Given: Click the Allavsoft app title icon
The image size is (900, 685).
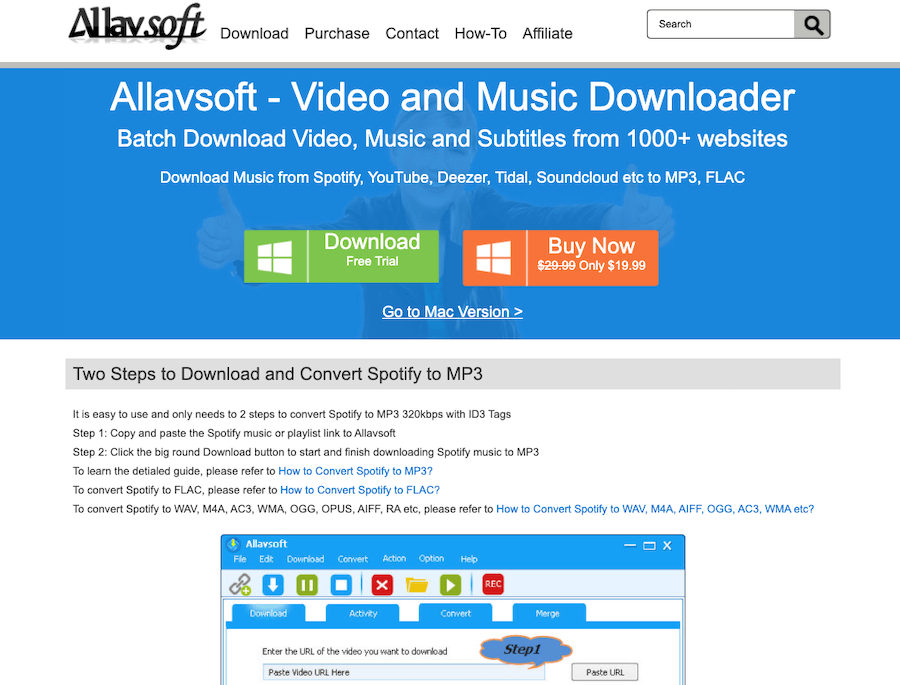Looking at the screenshot, I should pos(234,544).
